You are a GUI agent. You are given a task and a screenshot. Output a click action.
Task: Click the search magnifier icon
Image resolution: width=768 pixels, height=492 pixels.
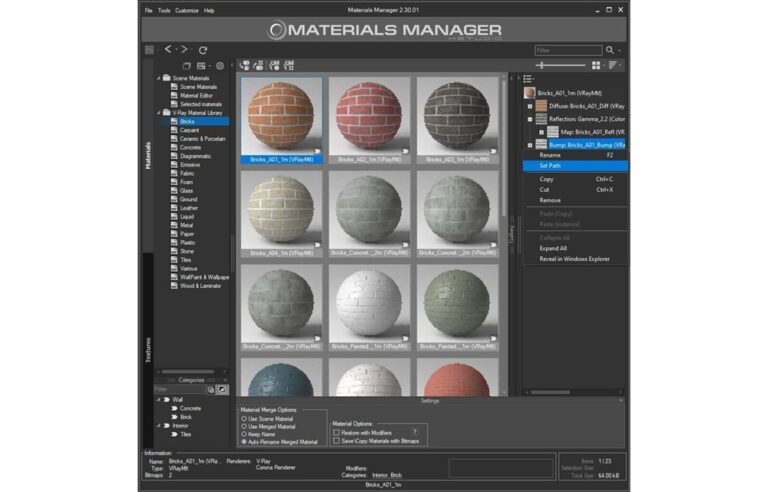point(610,50)
